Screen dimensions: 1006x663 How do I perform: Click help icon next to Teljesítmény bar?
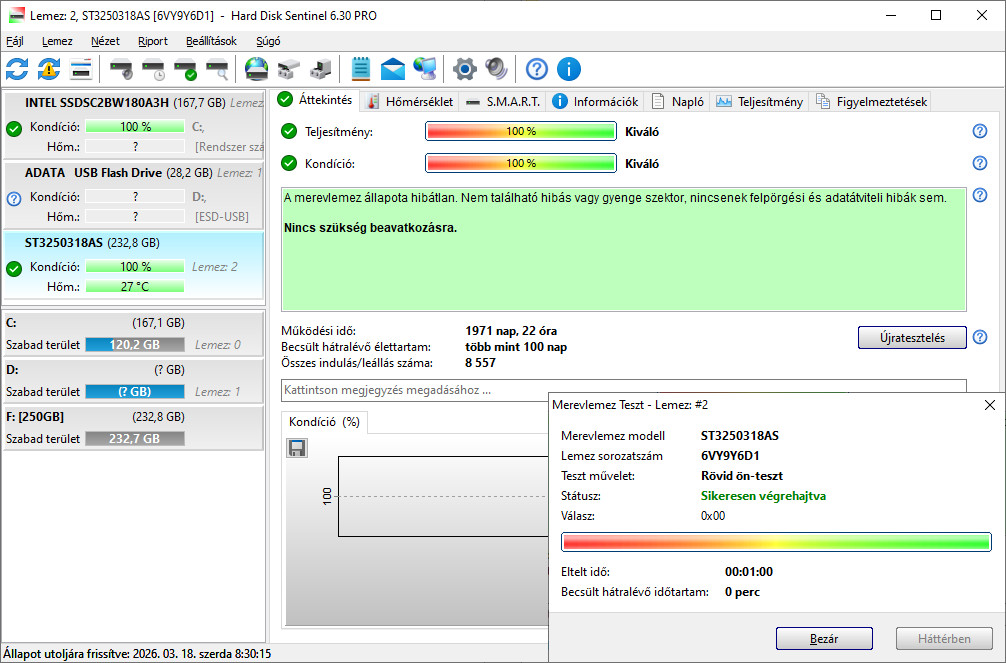979,131
